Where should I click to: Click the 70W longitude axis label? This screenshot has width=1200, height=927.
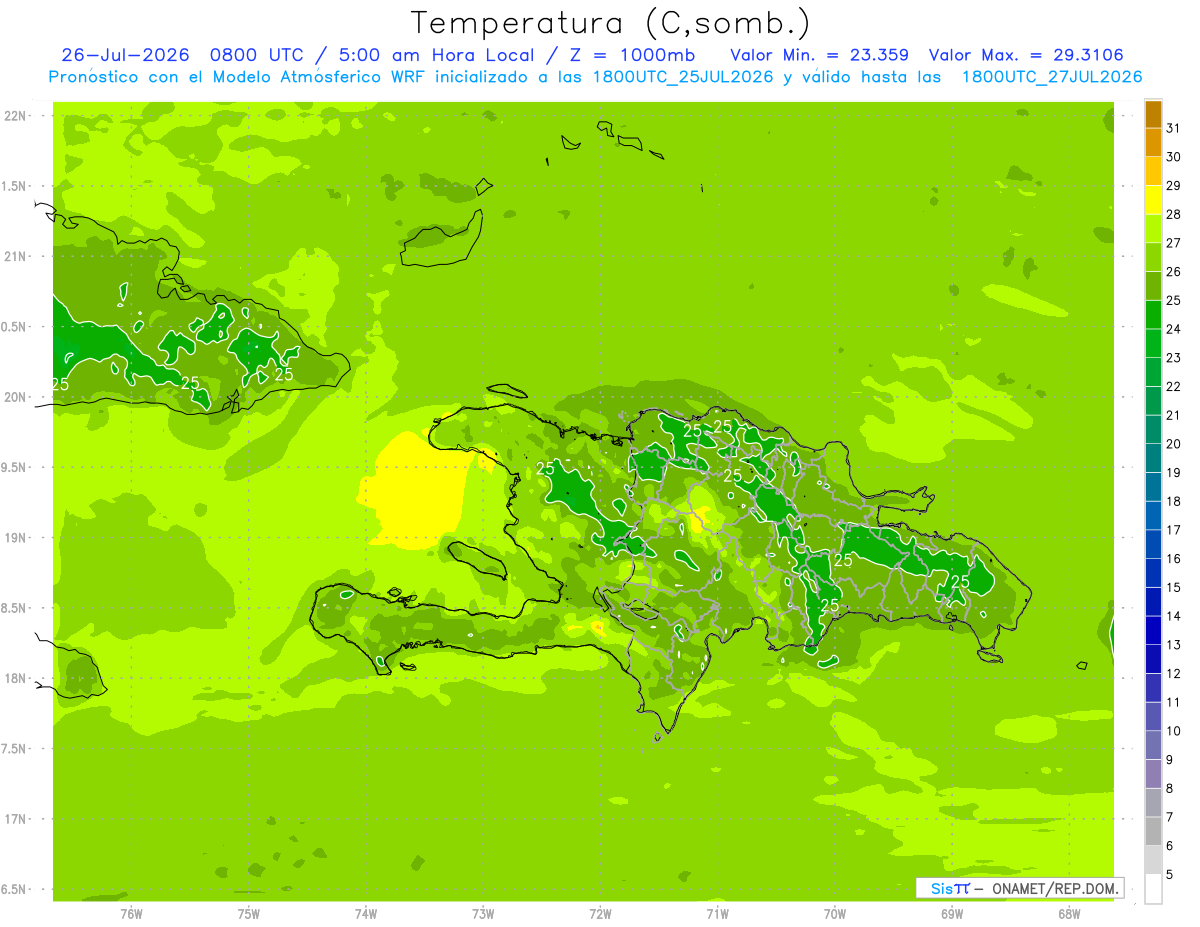click(x=835, y=914)
